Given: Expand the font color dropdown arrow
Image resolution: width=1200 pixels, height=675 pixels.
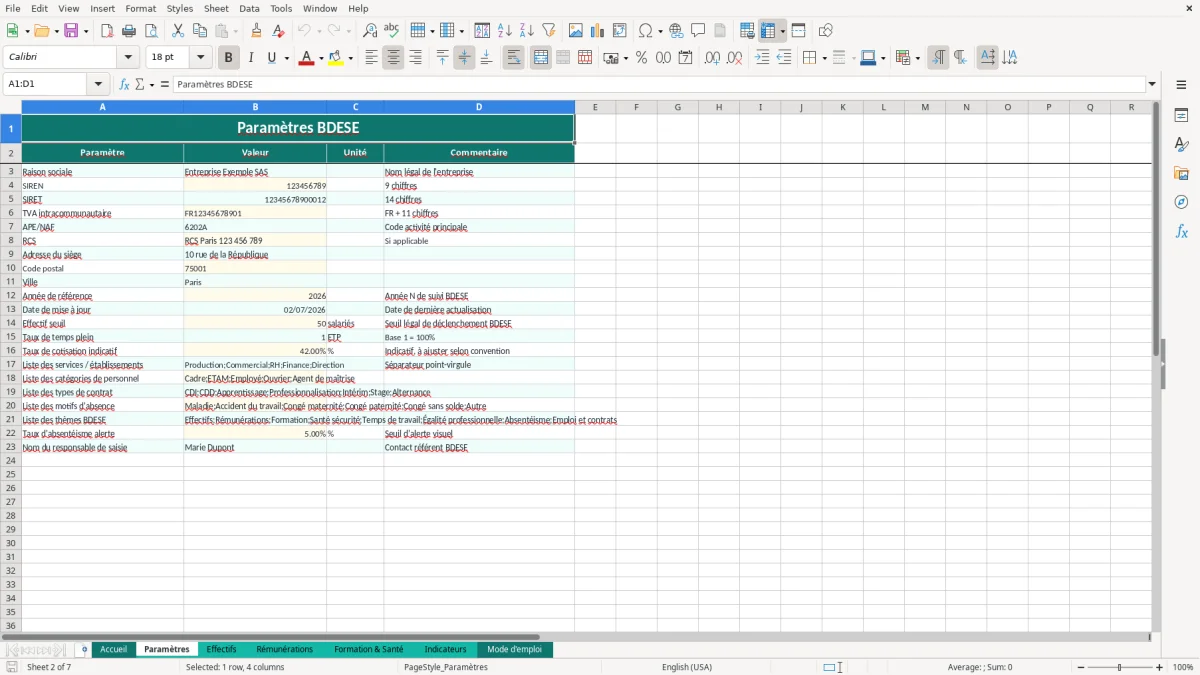Looking at the screenshot, I should tap(320, 58).
